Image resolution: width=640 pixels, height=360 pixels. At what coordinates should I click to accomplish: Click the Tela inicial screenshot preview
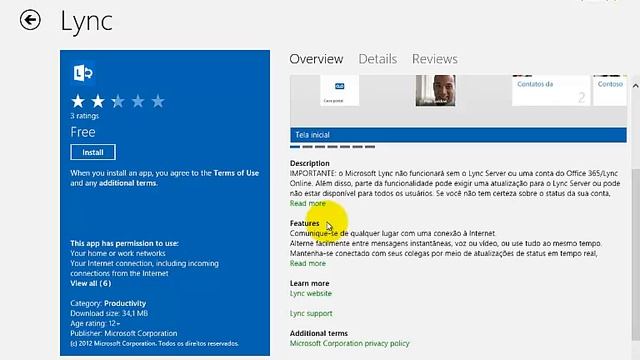tap(458, 109)
